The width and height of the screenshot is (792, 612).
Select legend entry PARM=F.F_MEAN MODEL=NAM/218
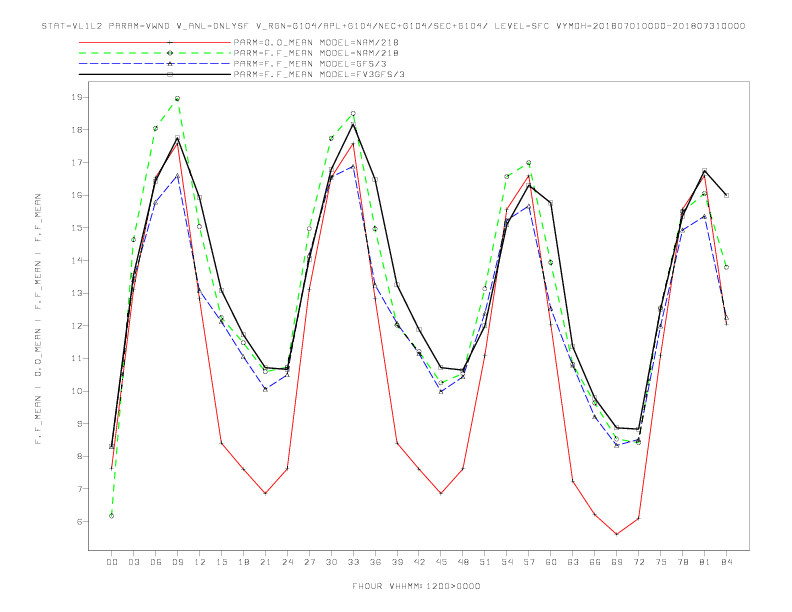pyautogui.click(x=316, y=53)
